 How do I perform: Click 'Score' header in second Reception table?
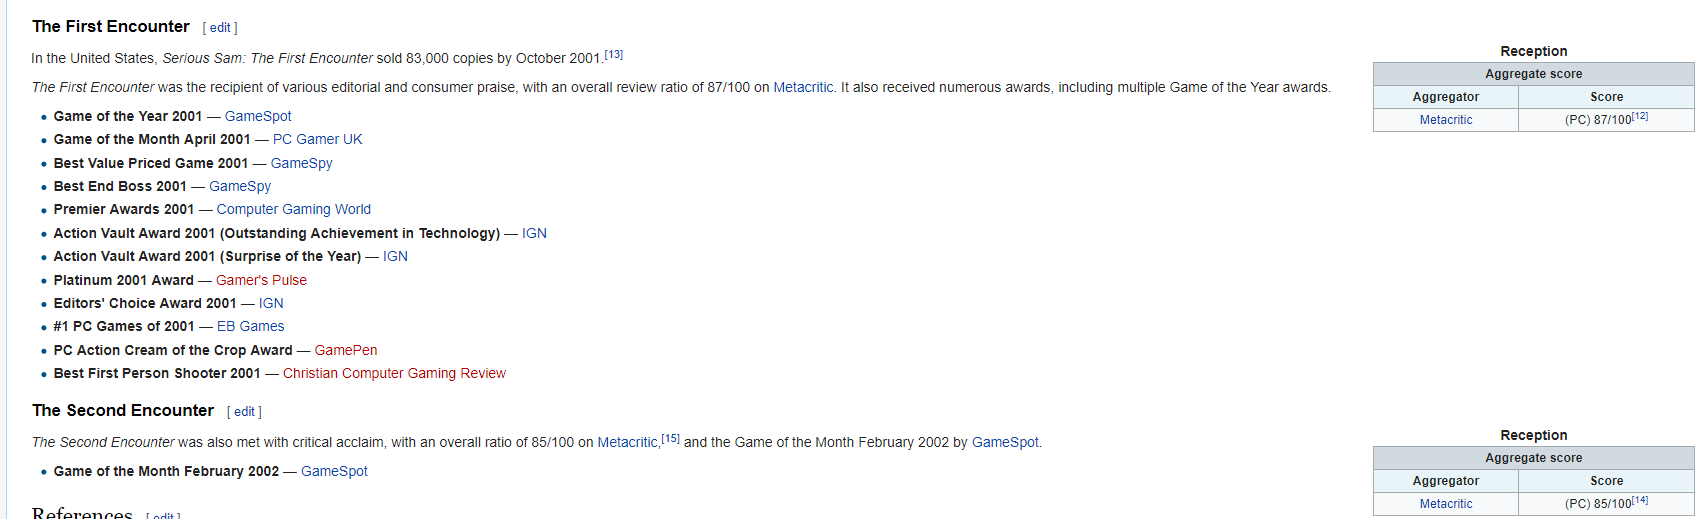[1607, 481]
